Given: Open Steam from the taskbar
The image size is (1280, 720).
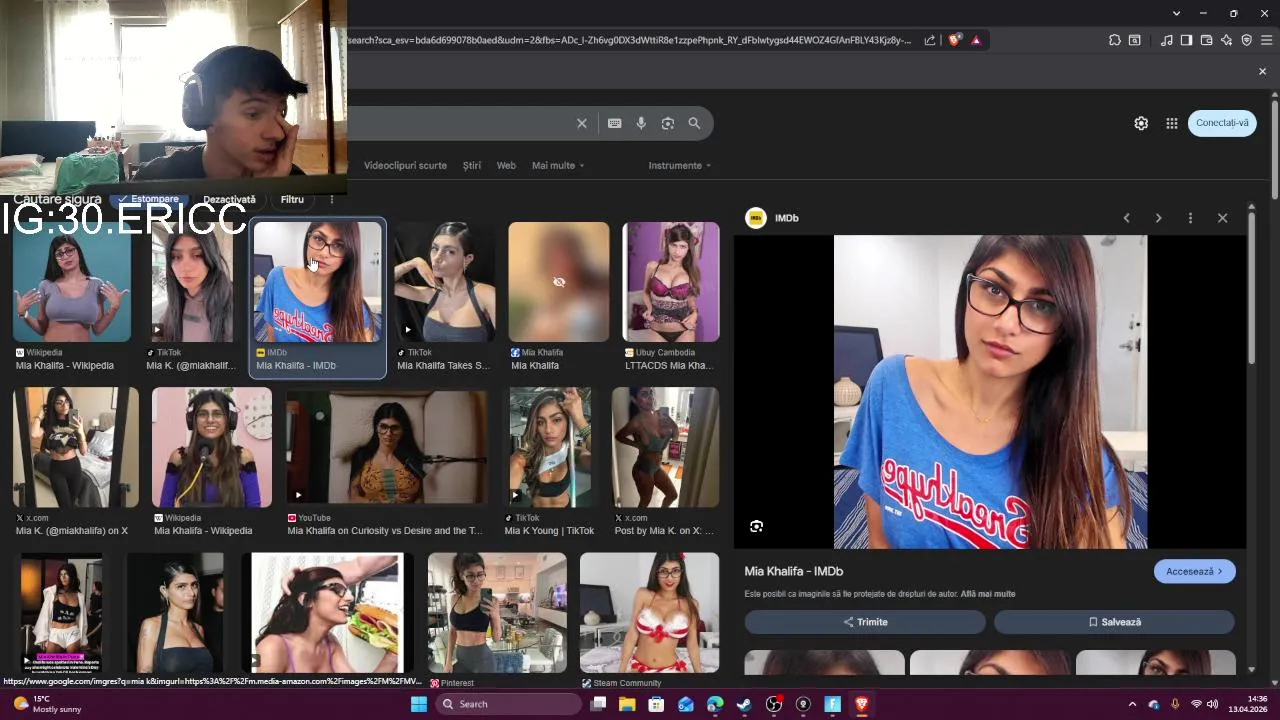Looking at the screenshot, I should click(x=744, y=704).
